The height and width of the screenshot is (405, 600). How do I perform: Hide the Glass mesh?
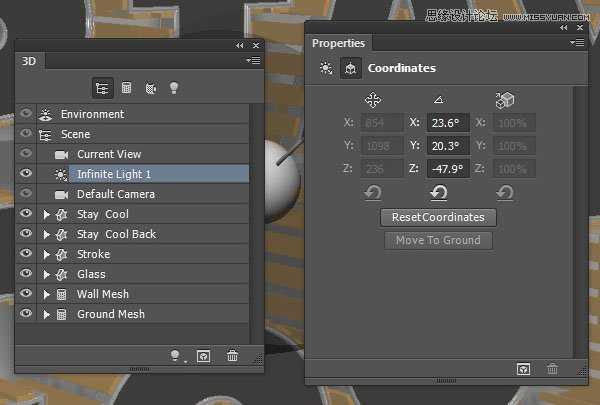[x=26, y=273]
